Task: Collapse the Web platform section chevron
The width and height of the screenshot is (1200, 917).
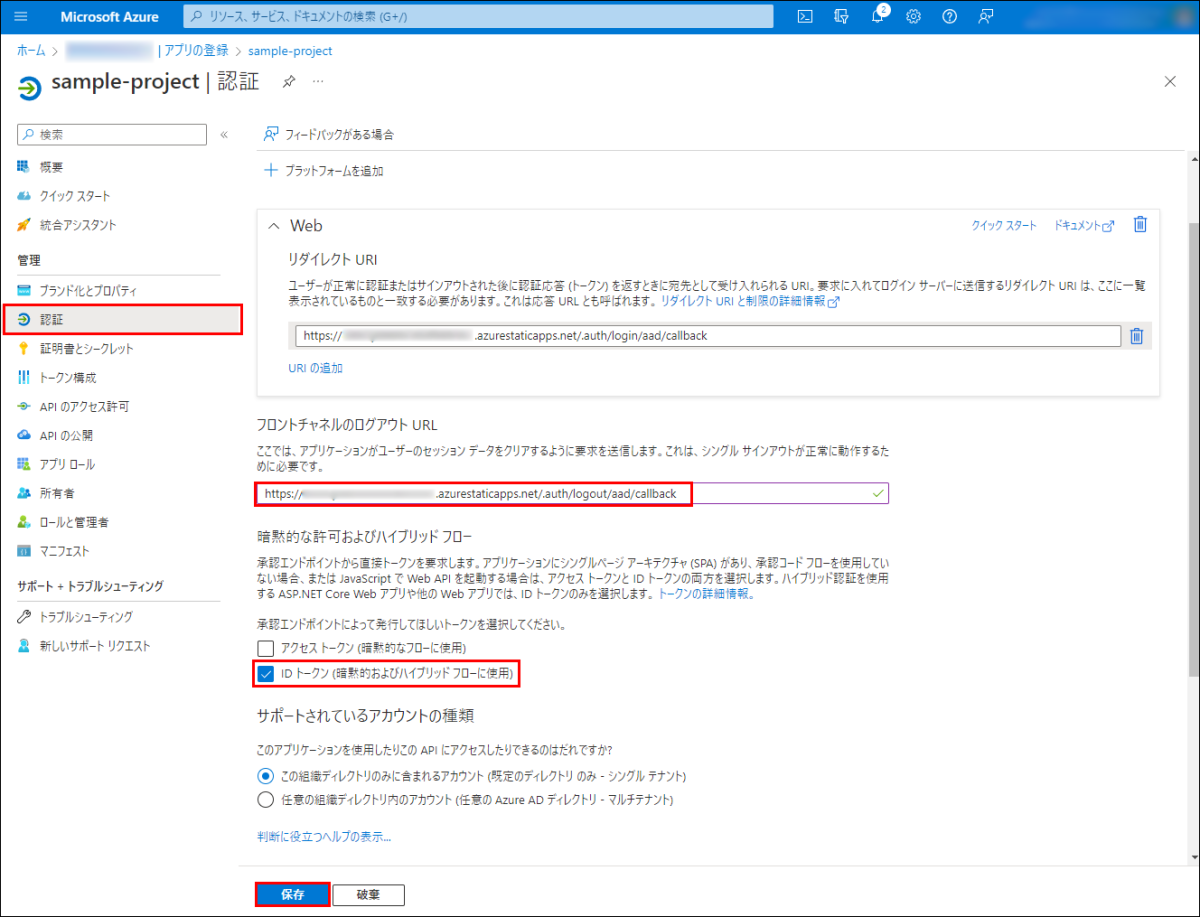Action: click(x=273, y=226)
